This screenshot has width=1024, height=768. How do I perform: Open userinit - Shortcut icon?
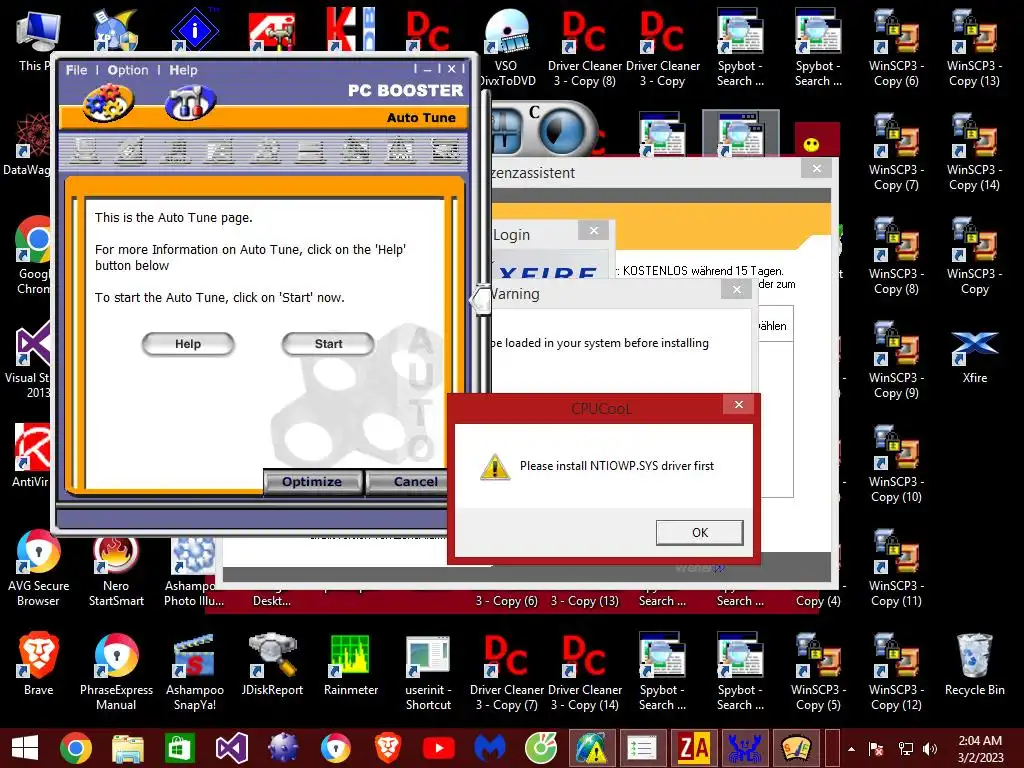(x=428, y=671)
